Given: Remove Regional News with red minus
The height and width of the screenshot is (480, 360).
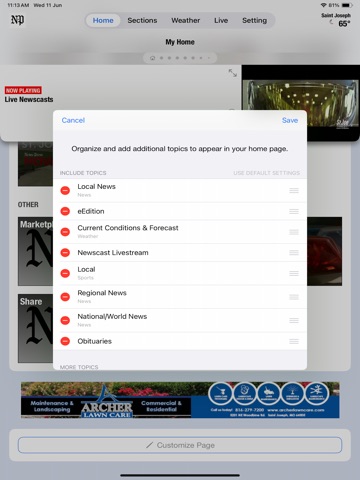Looking at the screenshot, I should [x=65, y=297].
